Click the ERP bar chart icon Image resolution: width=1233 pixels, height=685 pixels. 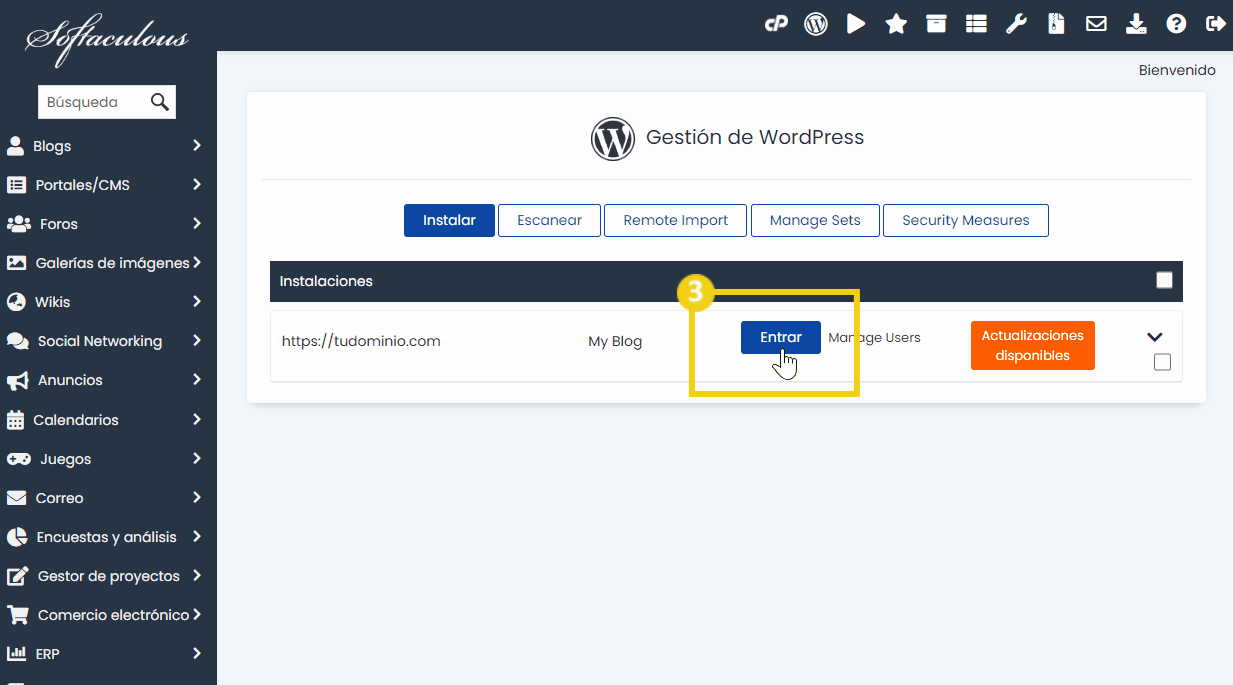tap(16, 654)
